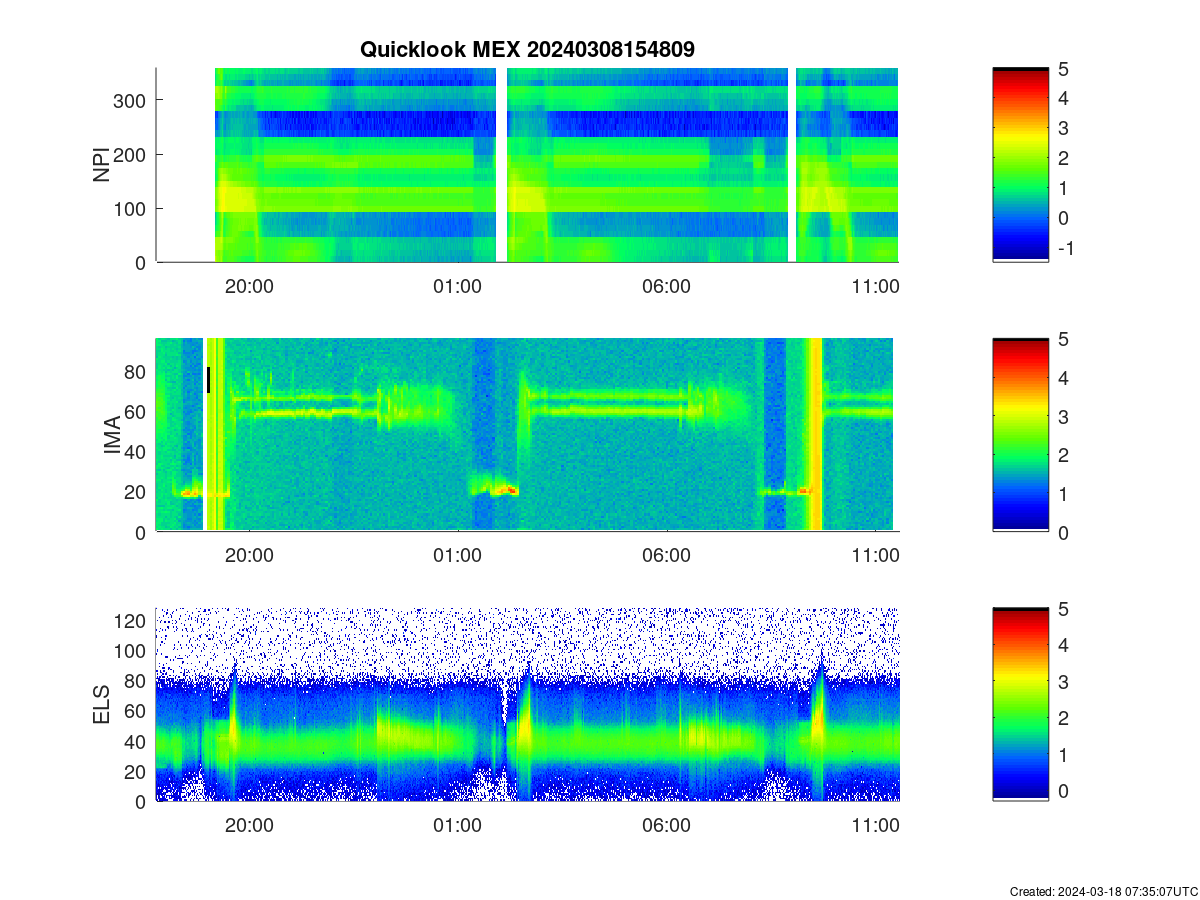Click the 5 label on NPI colorbar
This screenshot has width=1200, height=900.
(x=1063, y=68)
